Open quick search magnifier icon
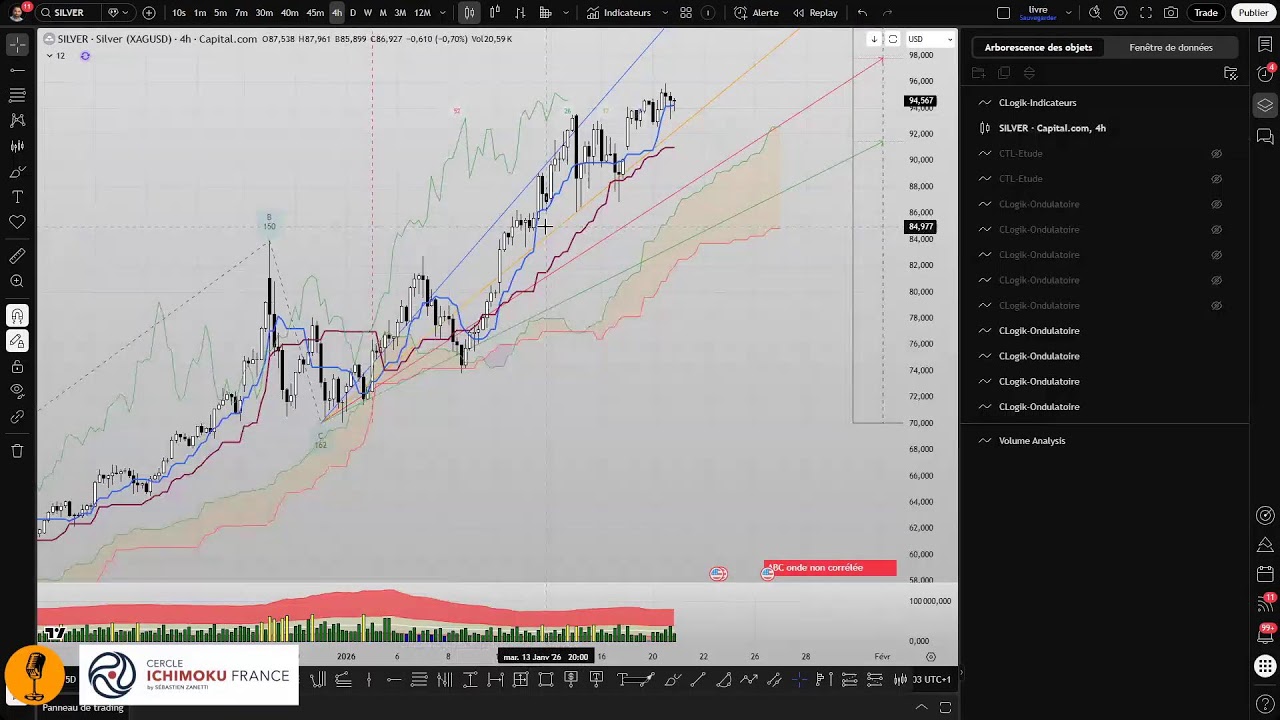The width and height of the screenshot is (1280, 720). 1095,13
